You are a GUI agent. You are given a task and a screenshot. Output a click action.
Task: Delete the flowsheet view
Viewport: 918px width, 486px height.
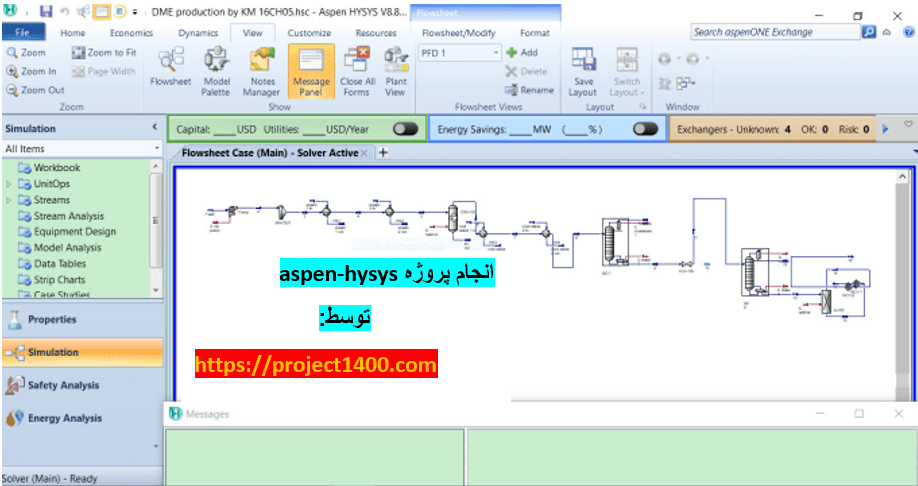click(x=526, y=71)
